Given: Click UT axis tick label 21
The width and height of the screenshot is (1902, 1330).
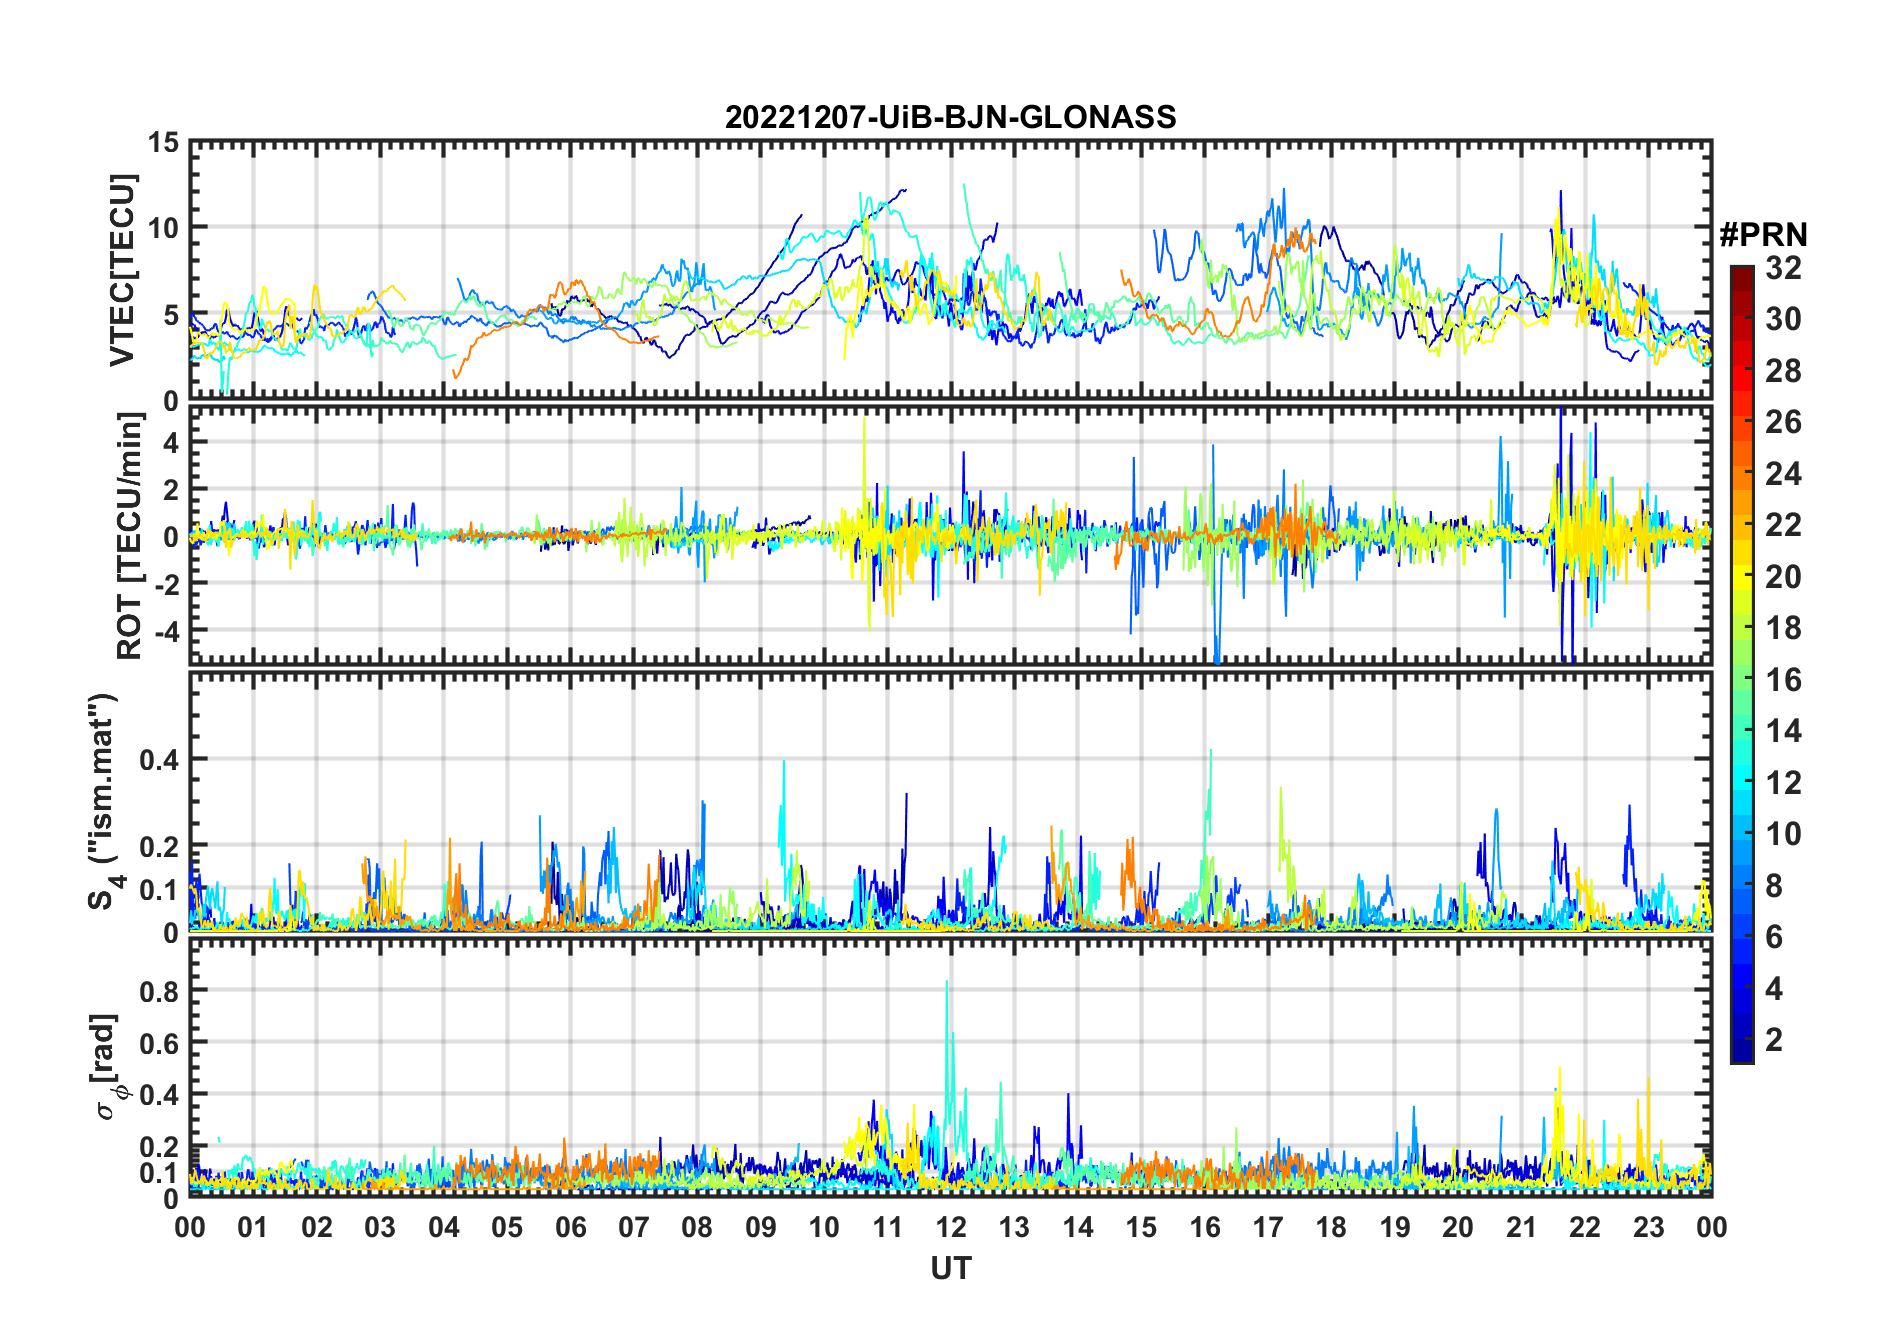Looking at the screenshot, I should [x=1521, y=1227].
